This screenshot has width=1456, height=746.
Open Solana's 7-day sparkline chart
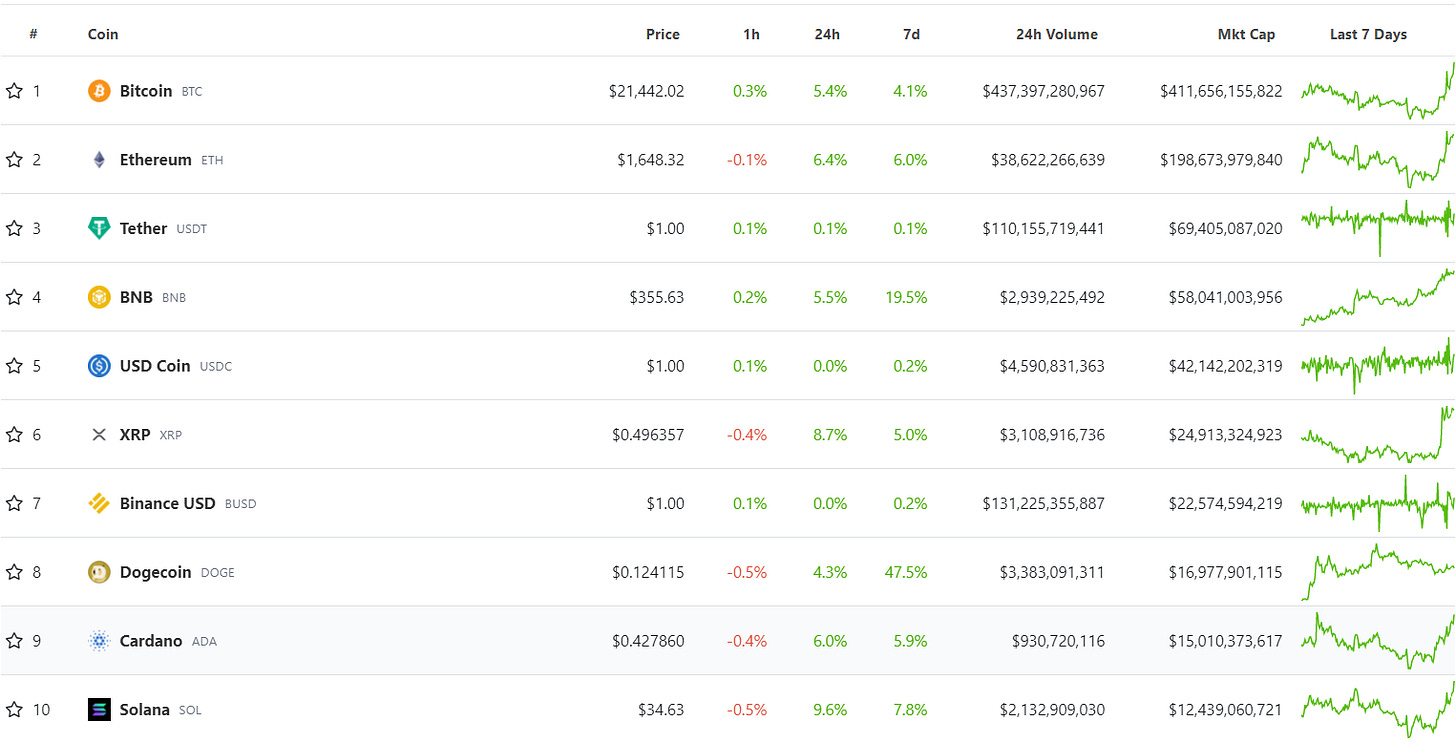[1378, 710]
